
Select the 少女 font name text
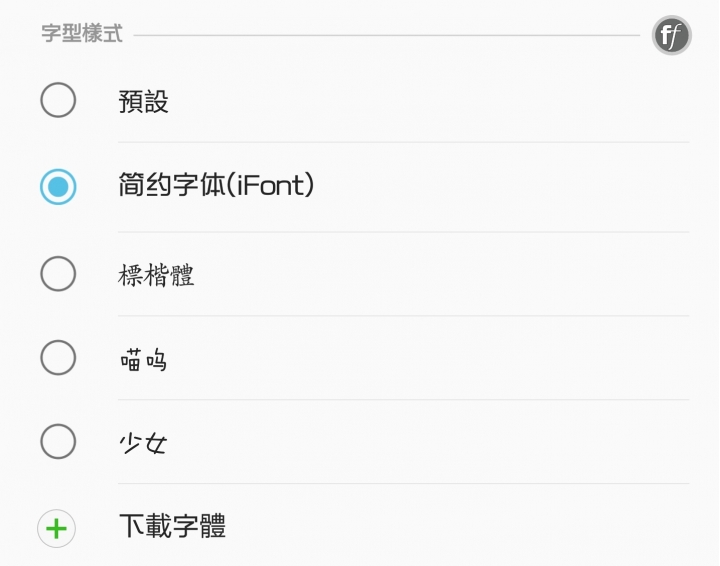pos(142,442)
